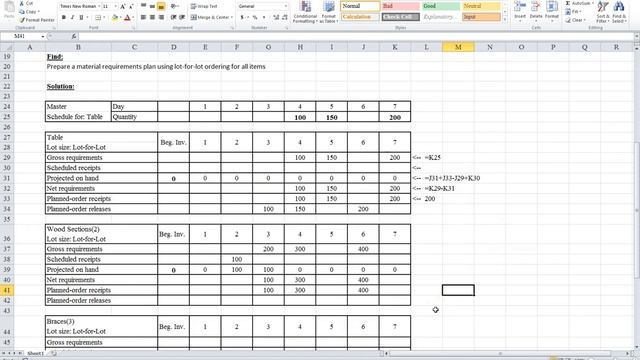Expand the cell styles gallery

[505, 19]
